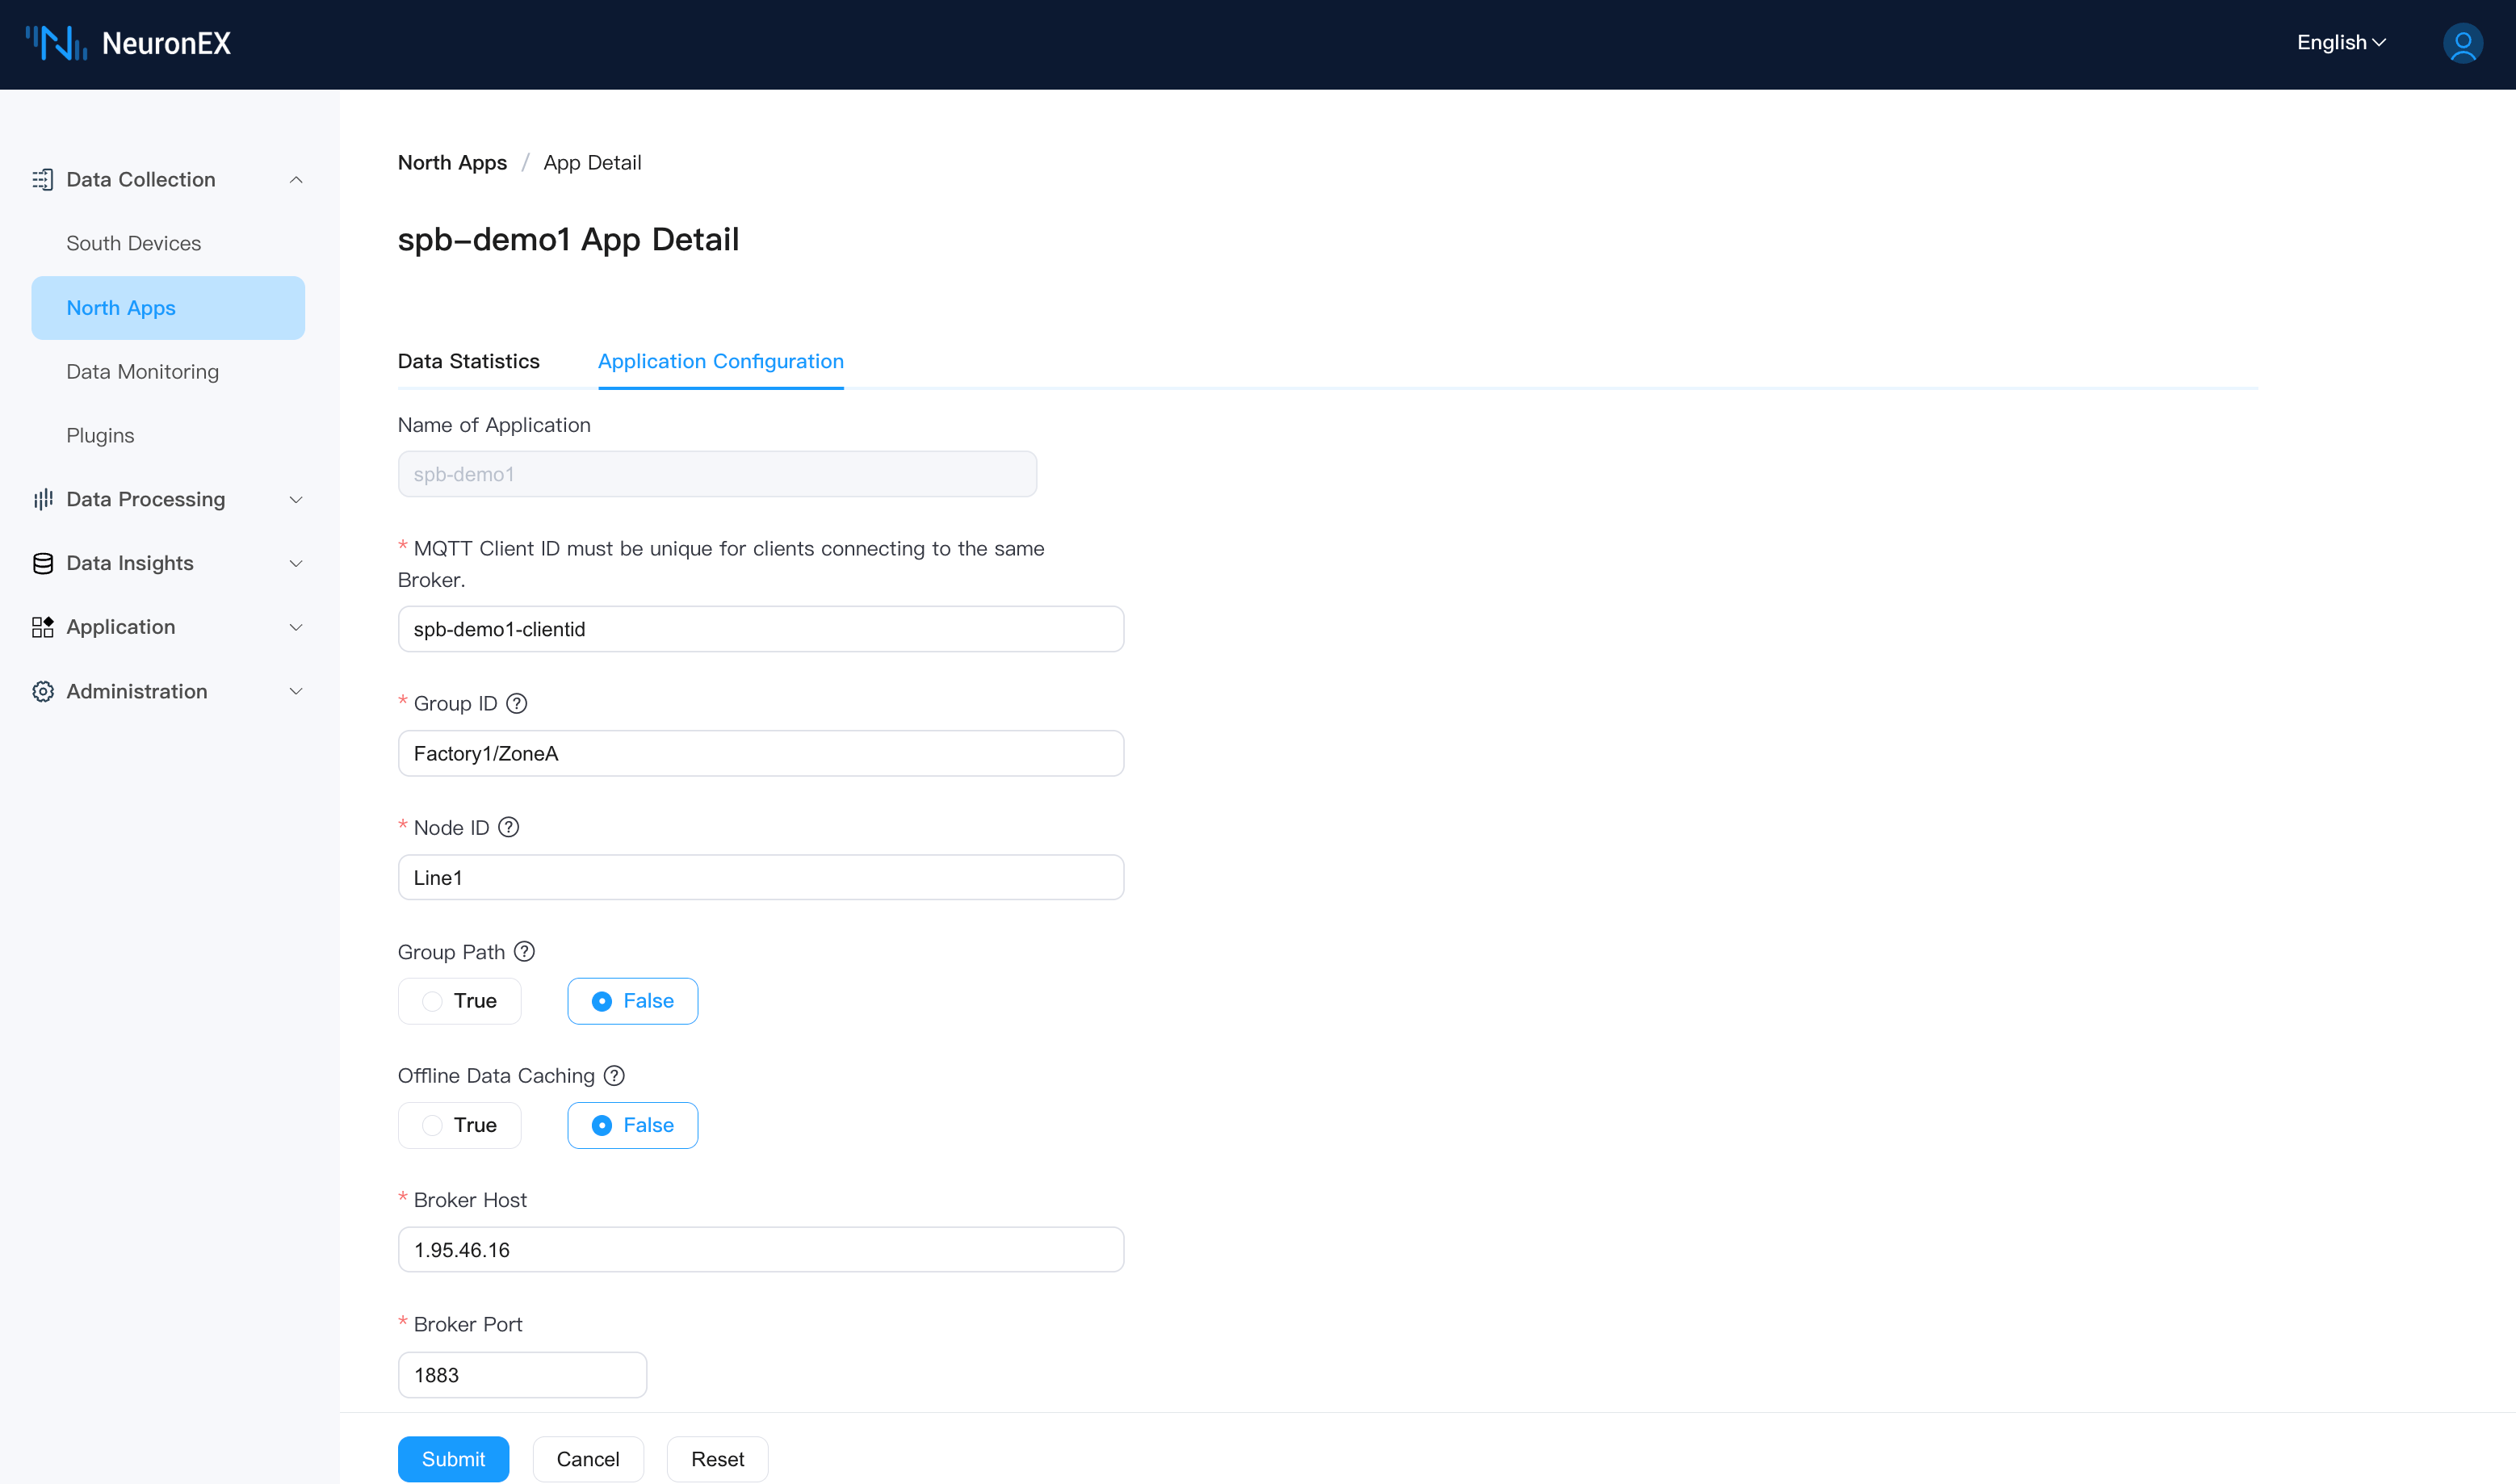
Task: Enable Offline Data Caching with True
Action: click(x=459, y=1125)
